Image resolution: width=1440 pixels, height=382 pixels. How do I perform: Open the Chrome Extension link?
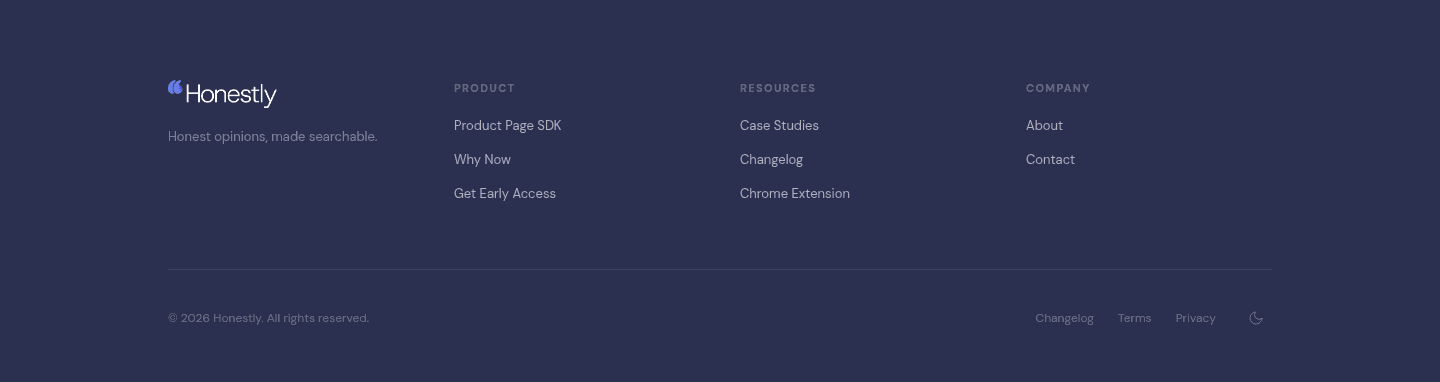pos(795,193)
